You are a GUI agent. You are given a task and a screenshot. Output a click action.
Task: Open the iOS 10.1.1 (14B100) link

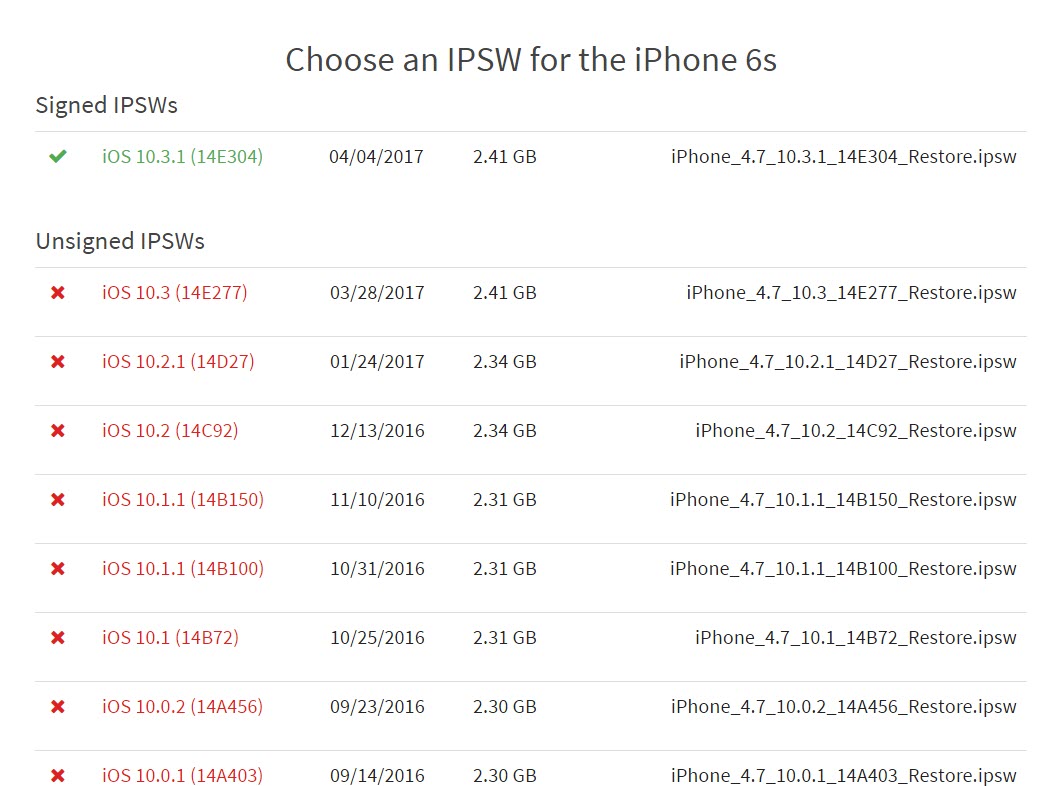[x=183, y=569]
